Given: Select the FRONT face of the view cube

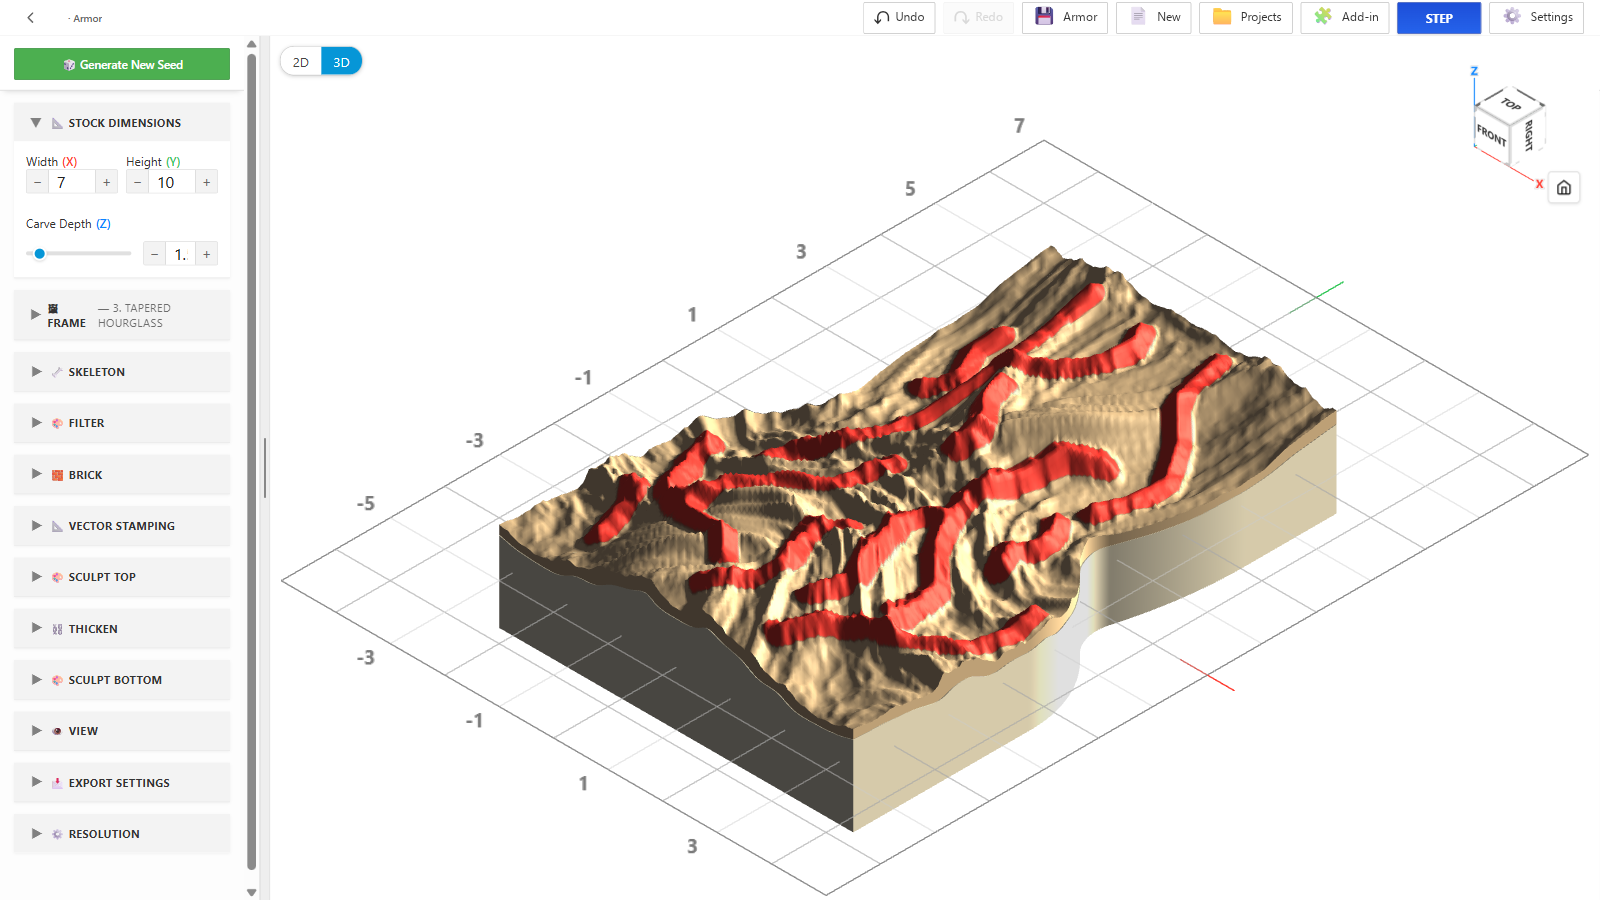Looking at the screenshot, I should [1492, 135].
